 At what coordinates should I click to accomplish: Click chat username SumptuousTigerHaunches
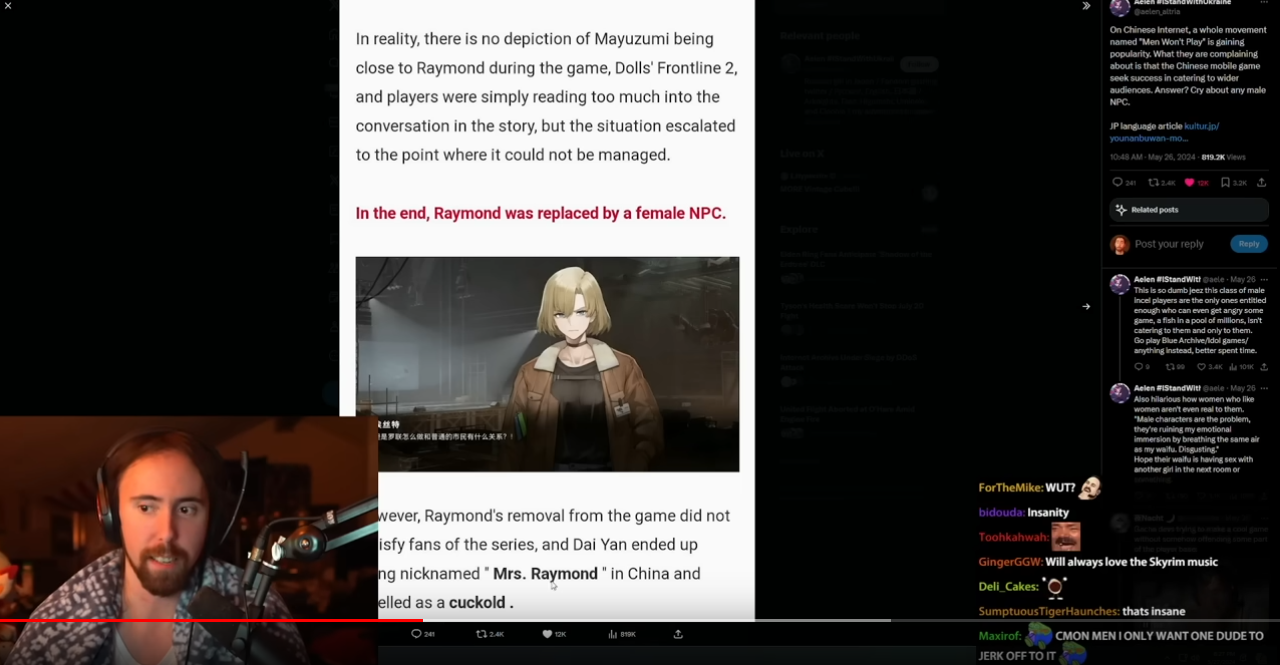click(1048, 611)
